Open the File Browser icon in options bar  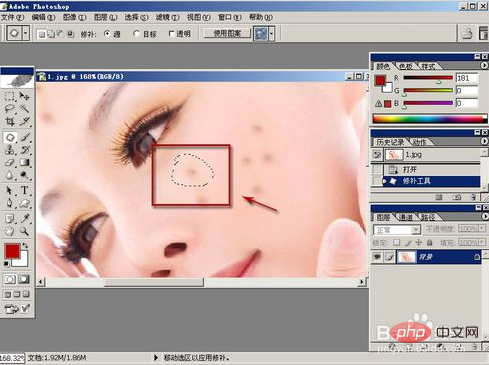(467, 33)
